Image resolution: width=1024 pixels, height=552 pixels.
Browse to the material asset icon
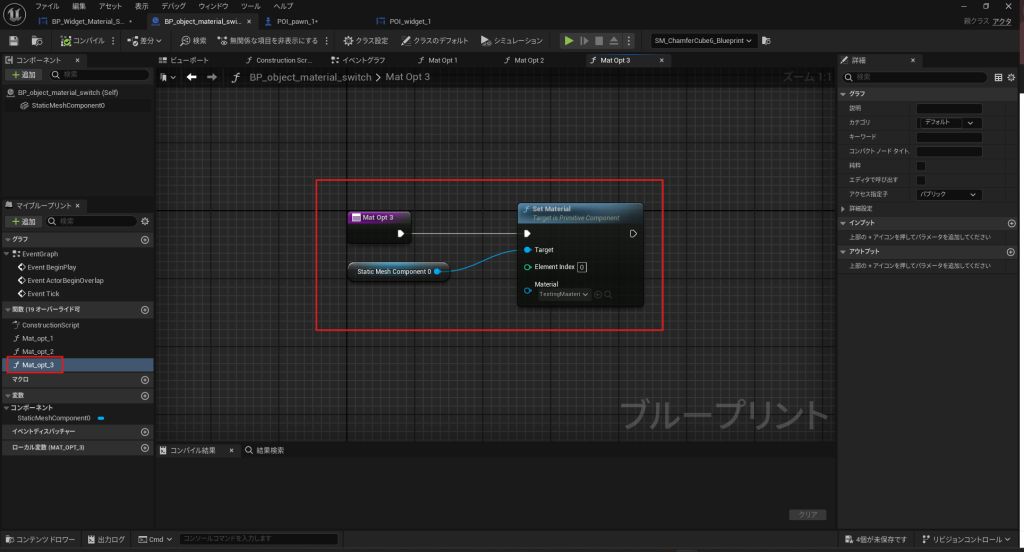pos(607,294)
